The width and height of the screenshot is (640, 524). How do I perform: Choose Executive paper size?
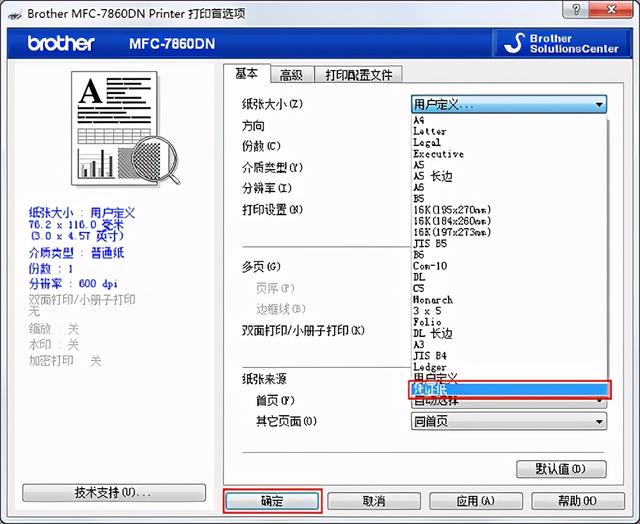click(x=438, y=154)
